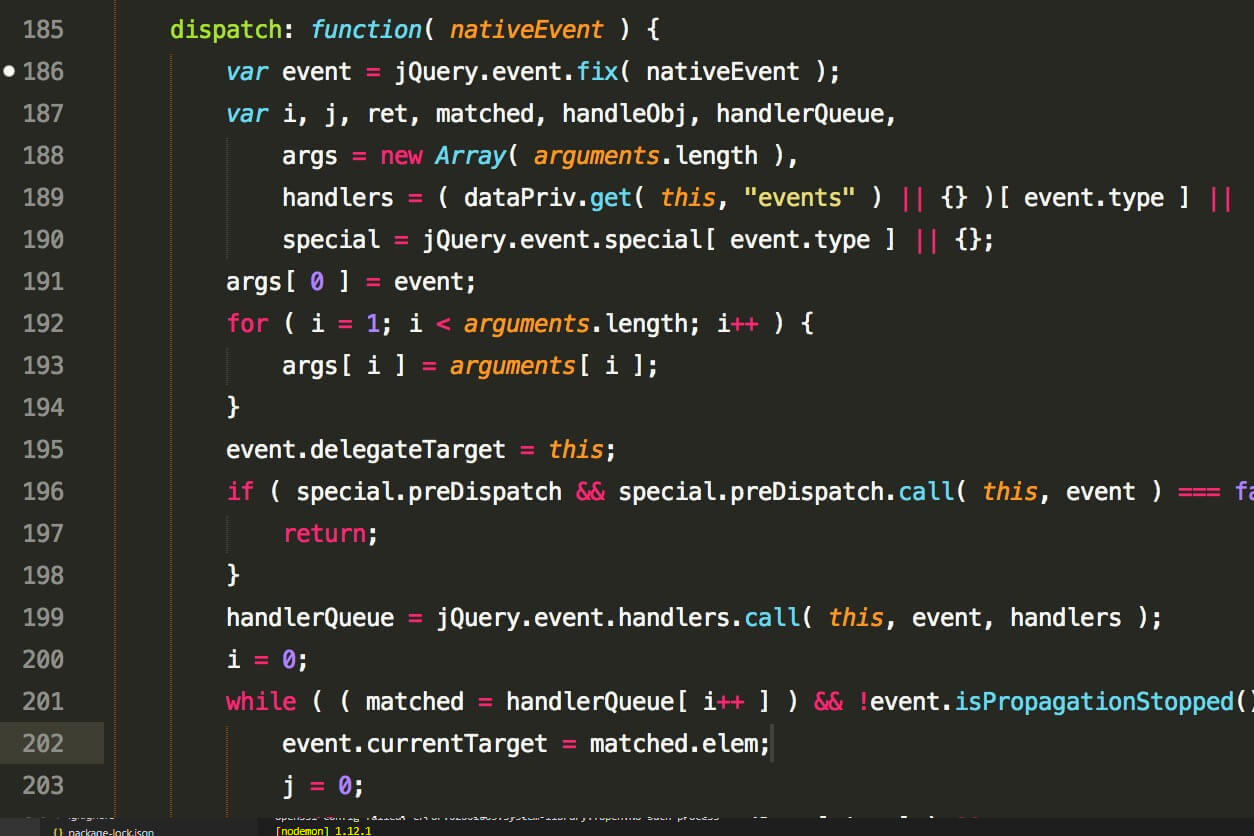Click line number 198 in the gutter
Screen dimensions: 1254x836
[43, 575]
